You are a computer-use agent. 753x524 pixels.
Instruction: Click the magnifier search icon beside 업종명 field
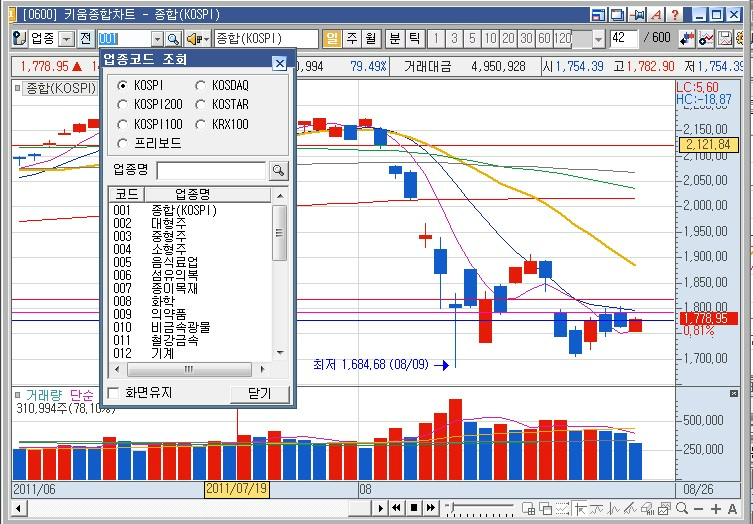click(279, 171)
